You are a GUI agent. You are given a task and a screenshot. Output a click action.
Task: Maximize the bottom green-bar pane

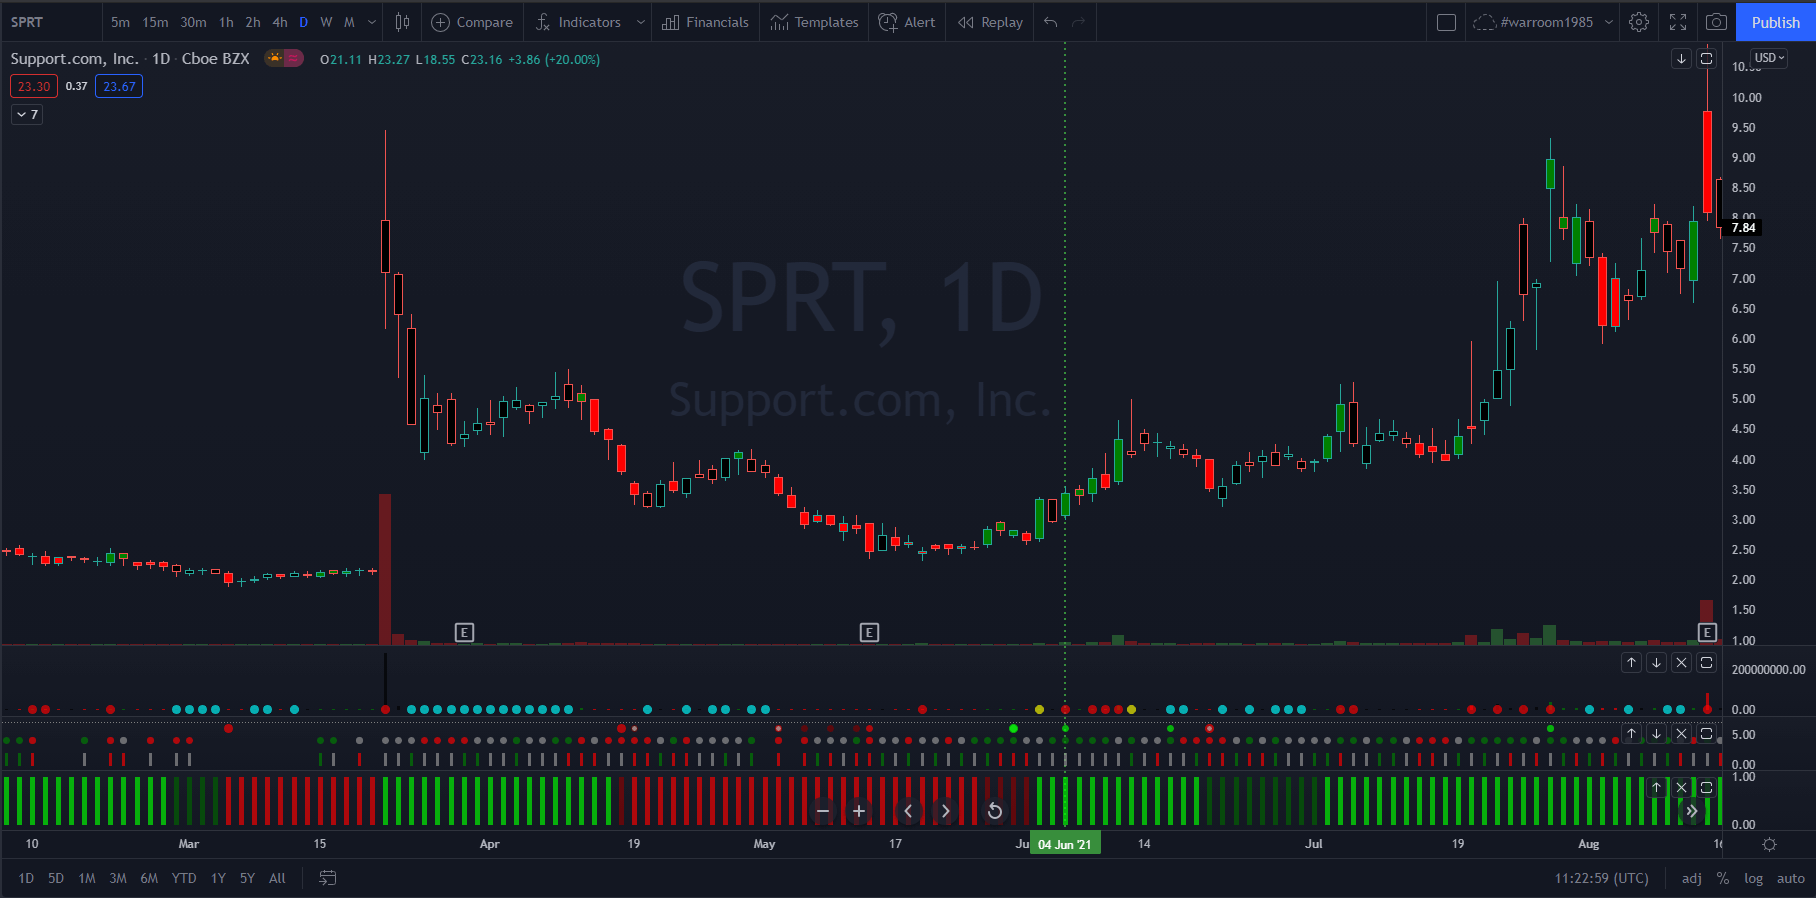click(x=1707, y=788)
